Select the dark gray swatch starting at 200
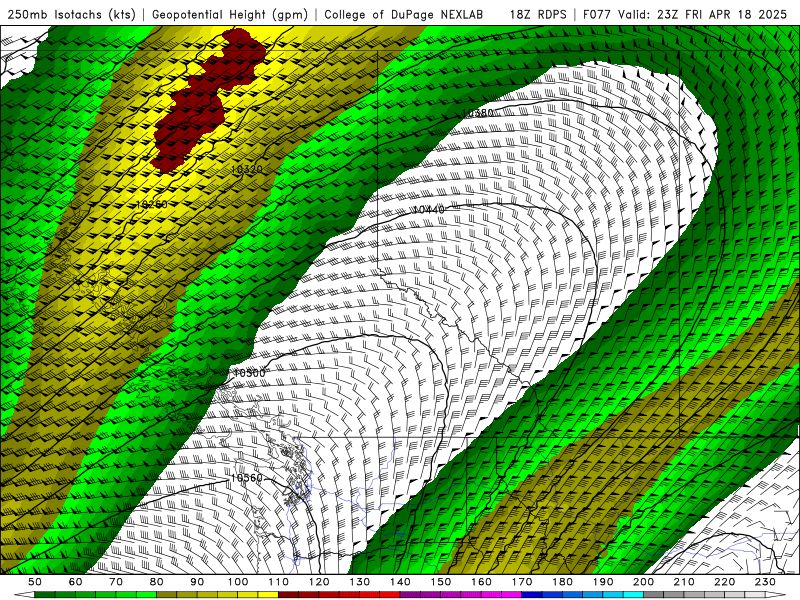 coord(654,595)
